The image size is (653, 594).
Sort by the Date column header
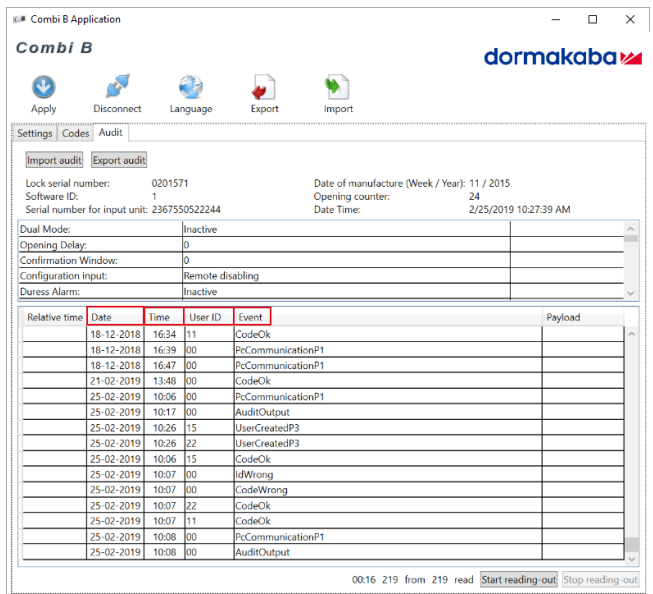(x=115, y=317)
